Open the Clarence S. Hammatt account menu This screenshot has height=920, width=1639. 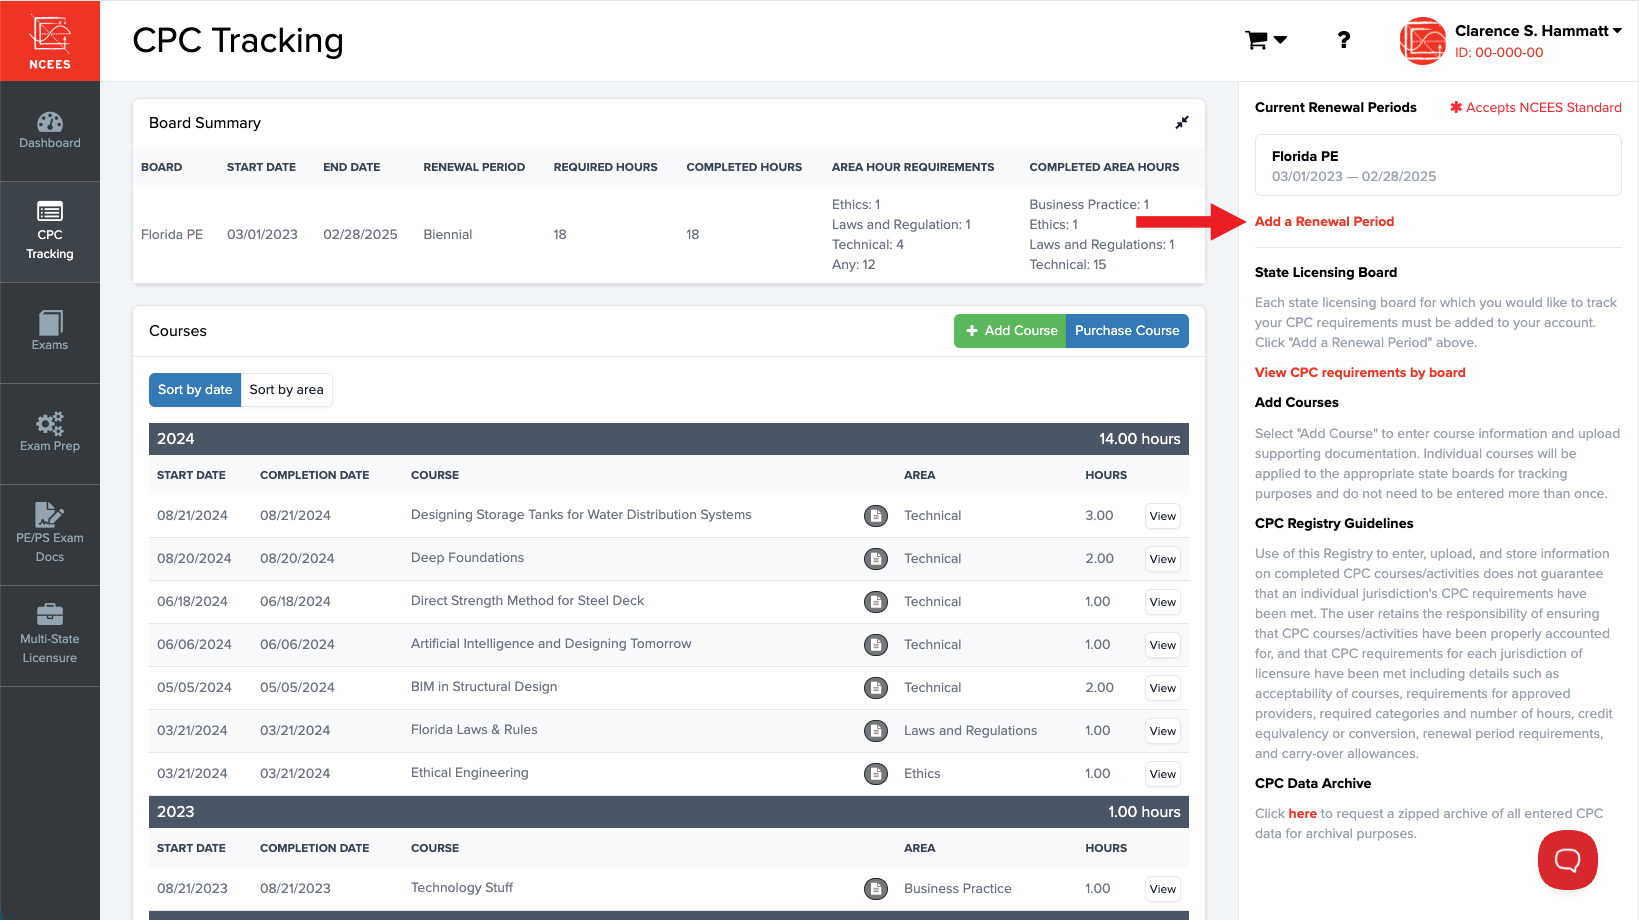(1538, 31)
